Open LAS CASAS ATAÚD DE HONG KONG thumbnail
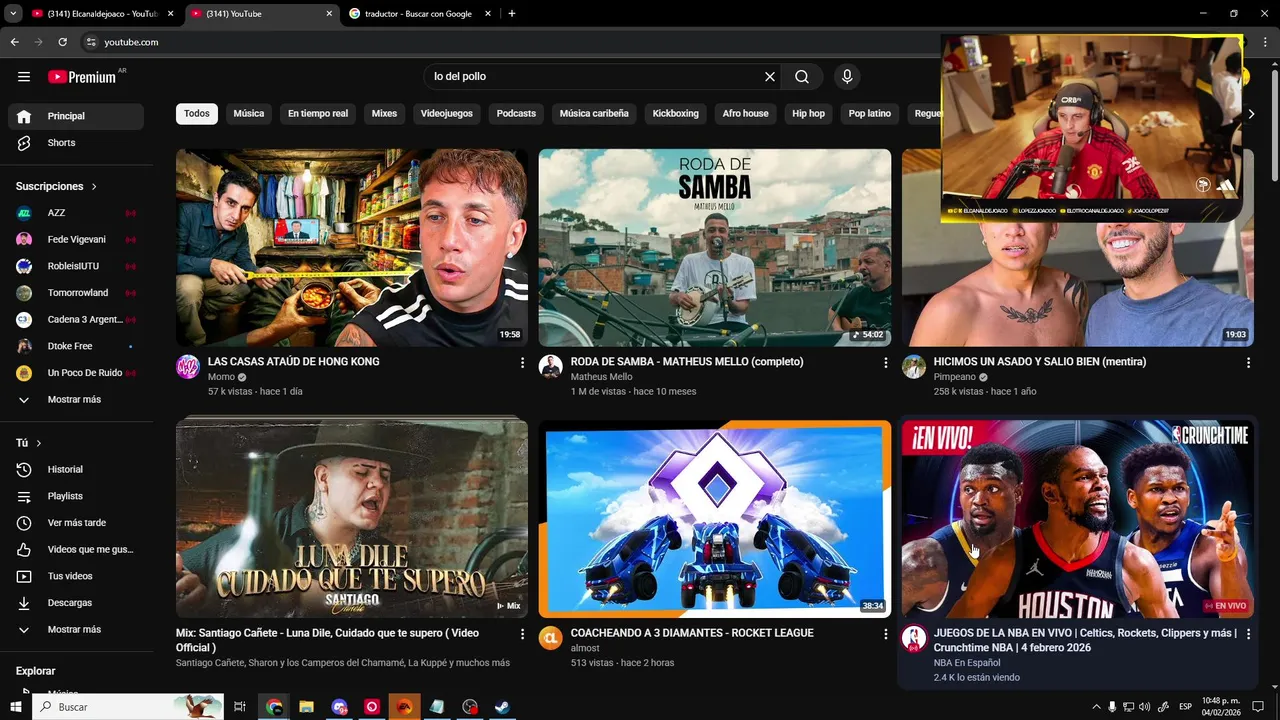The height and width of the screenshot is (720, 1280). coord(352,248)
